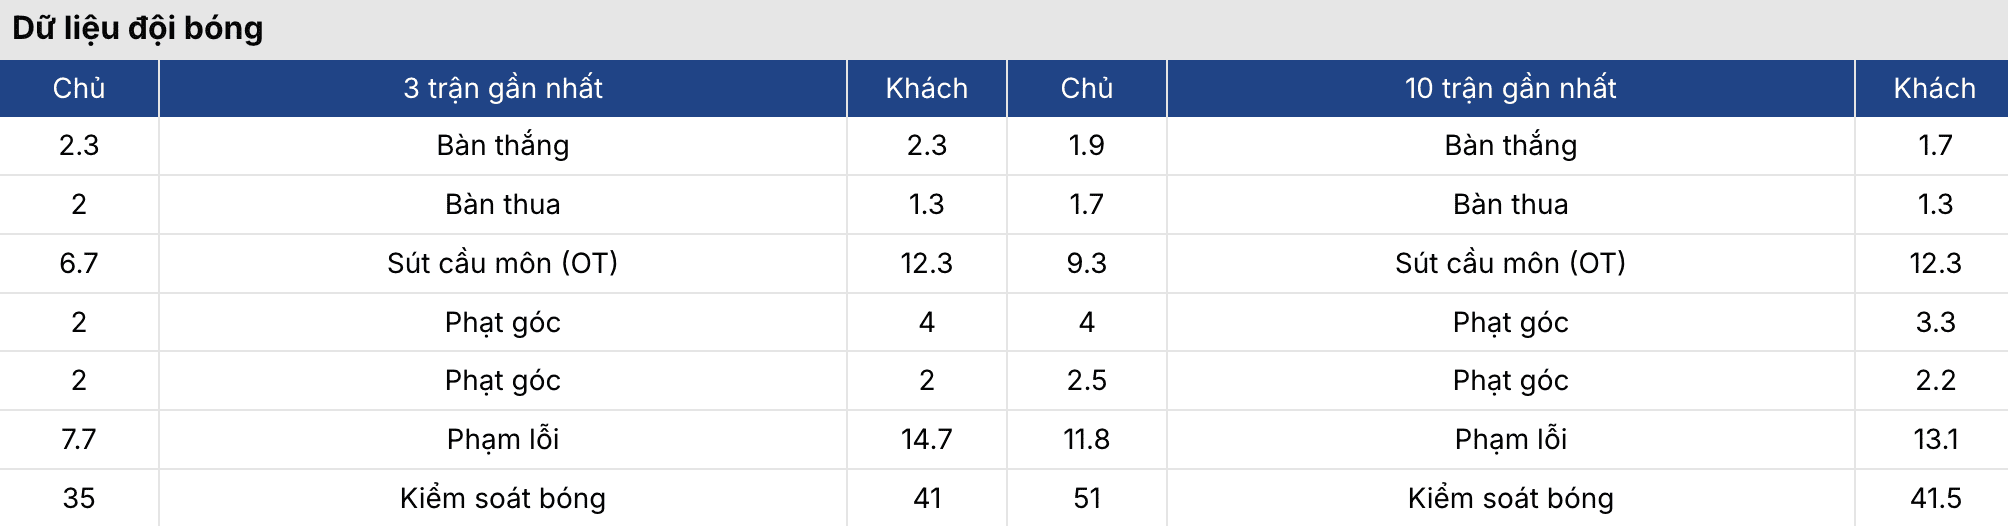Click the 51 possession value cell
This screenshot has height=526, width=2008.
pos(1086,498)
